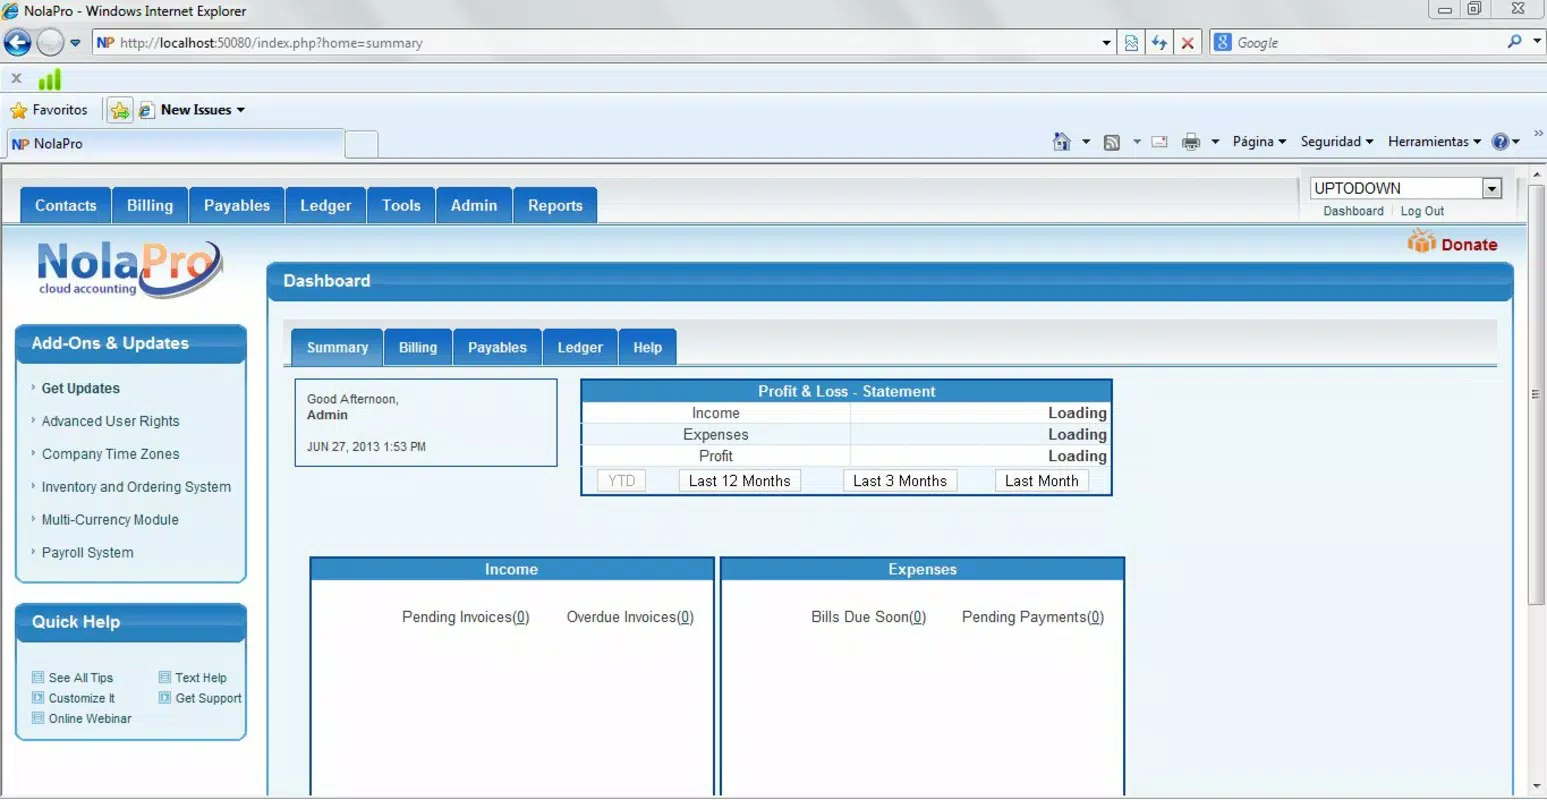Click the YTD period button
Image resolution: width=1547 pixels, height=800 pixels.
[621, 481]
